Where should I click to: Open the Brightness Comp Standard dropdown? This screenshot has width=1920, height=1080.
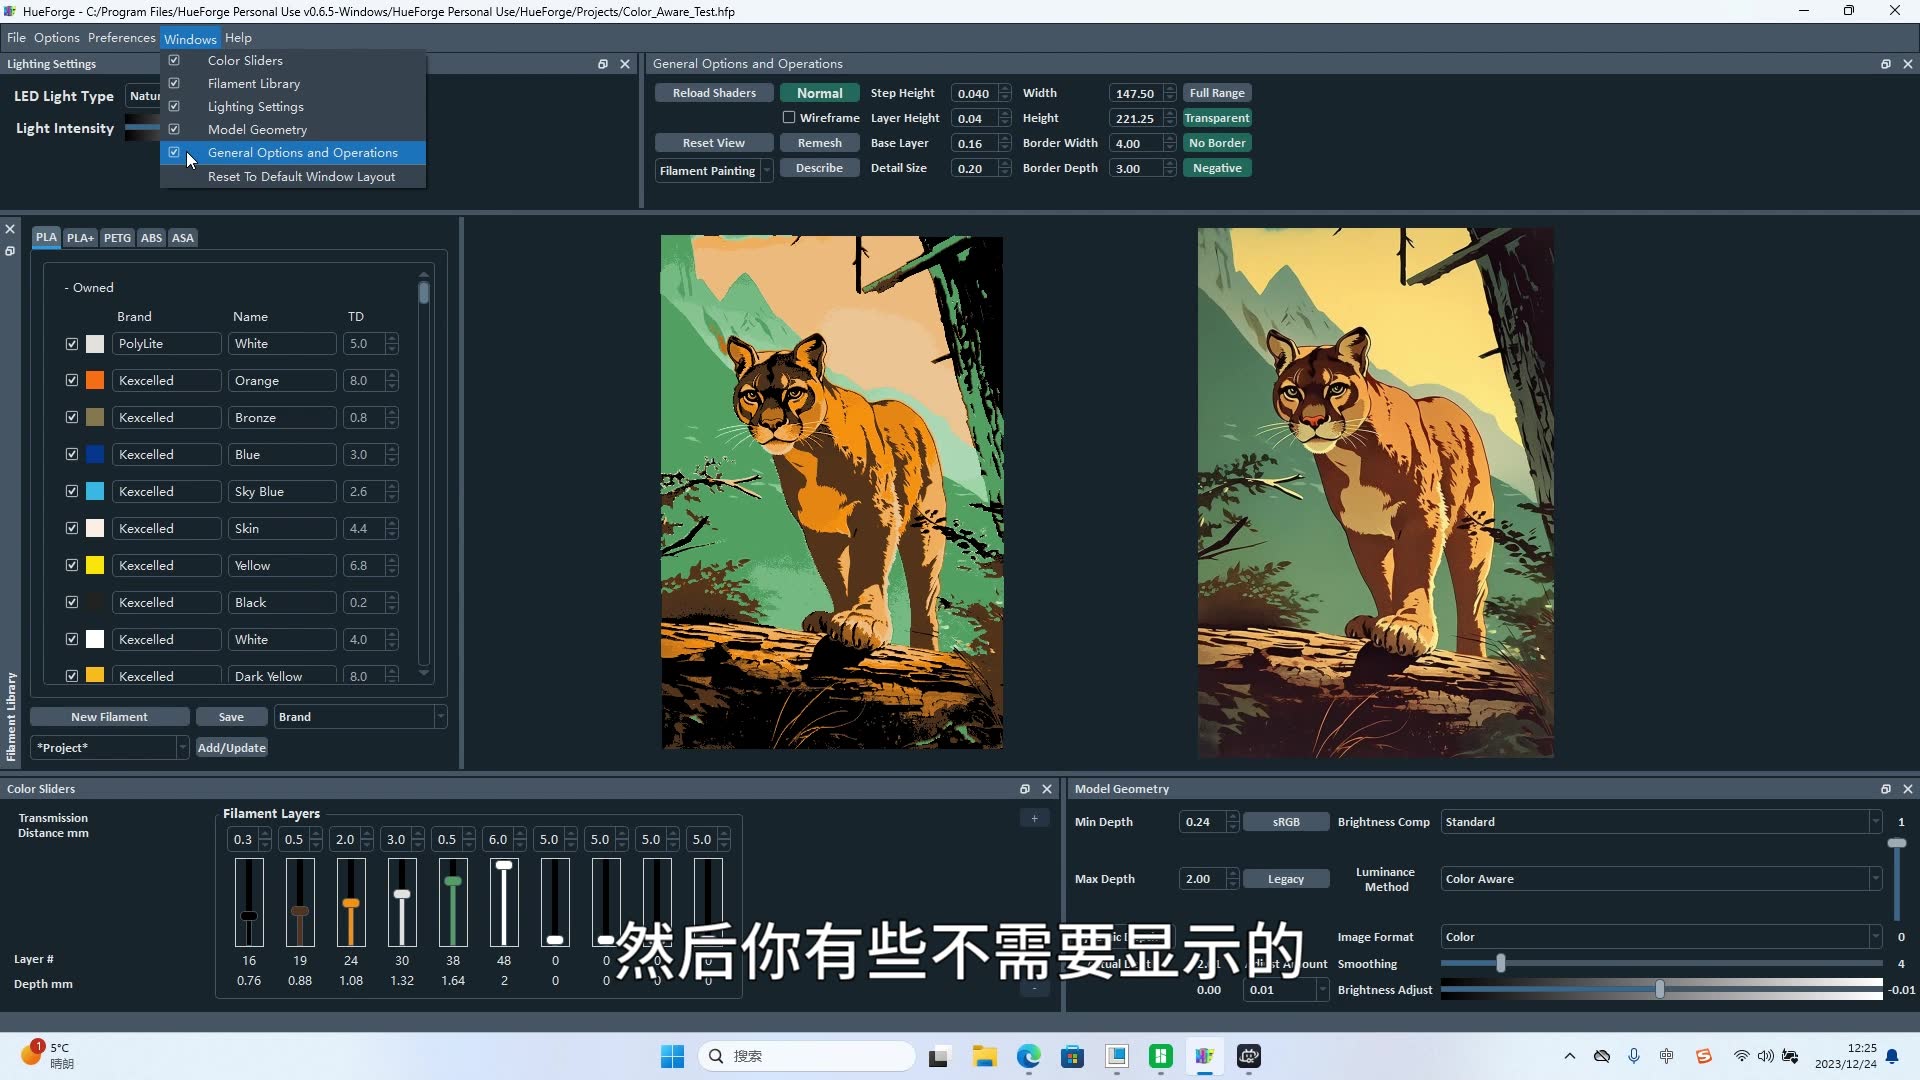click(x=1874, y=821)
